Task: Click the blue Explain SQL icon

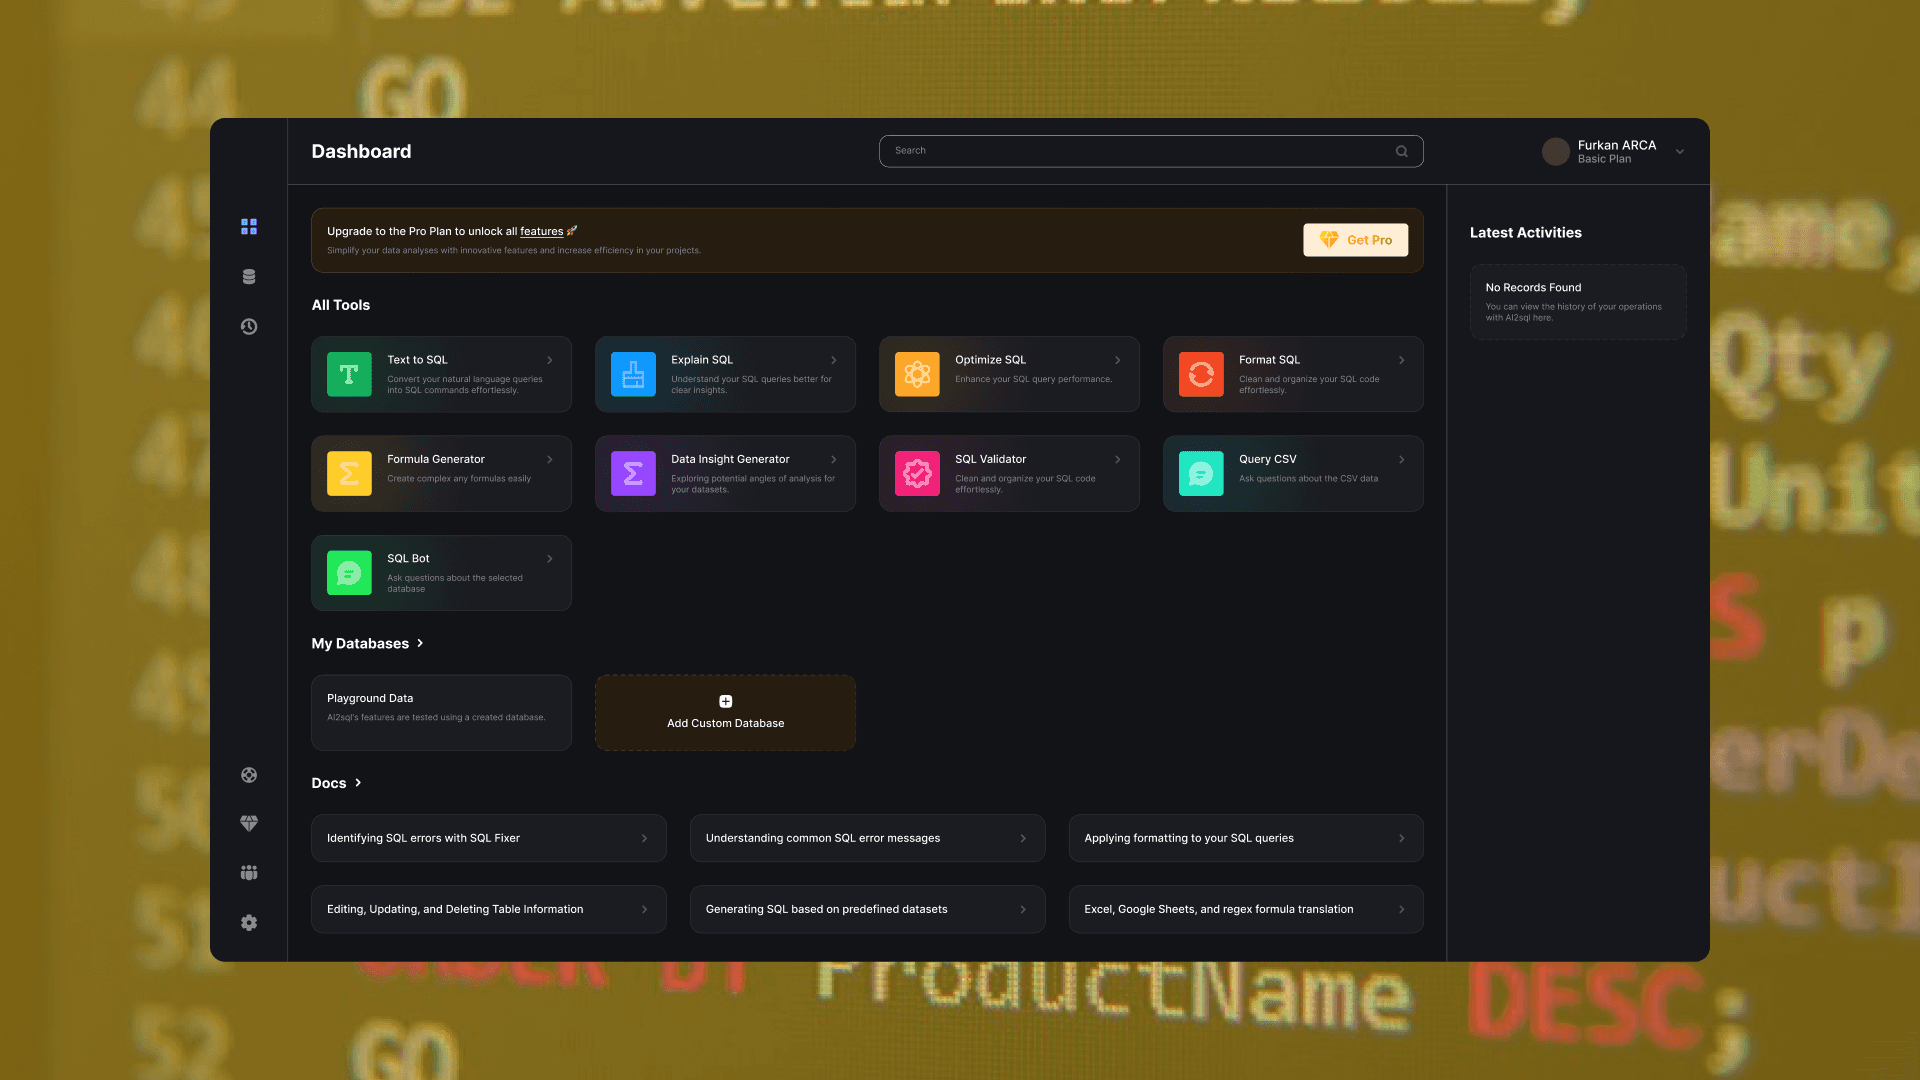Action: tap(633, 374)
